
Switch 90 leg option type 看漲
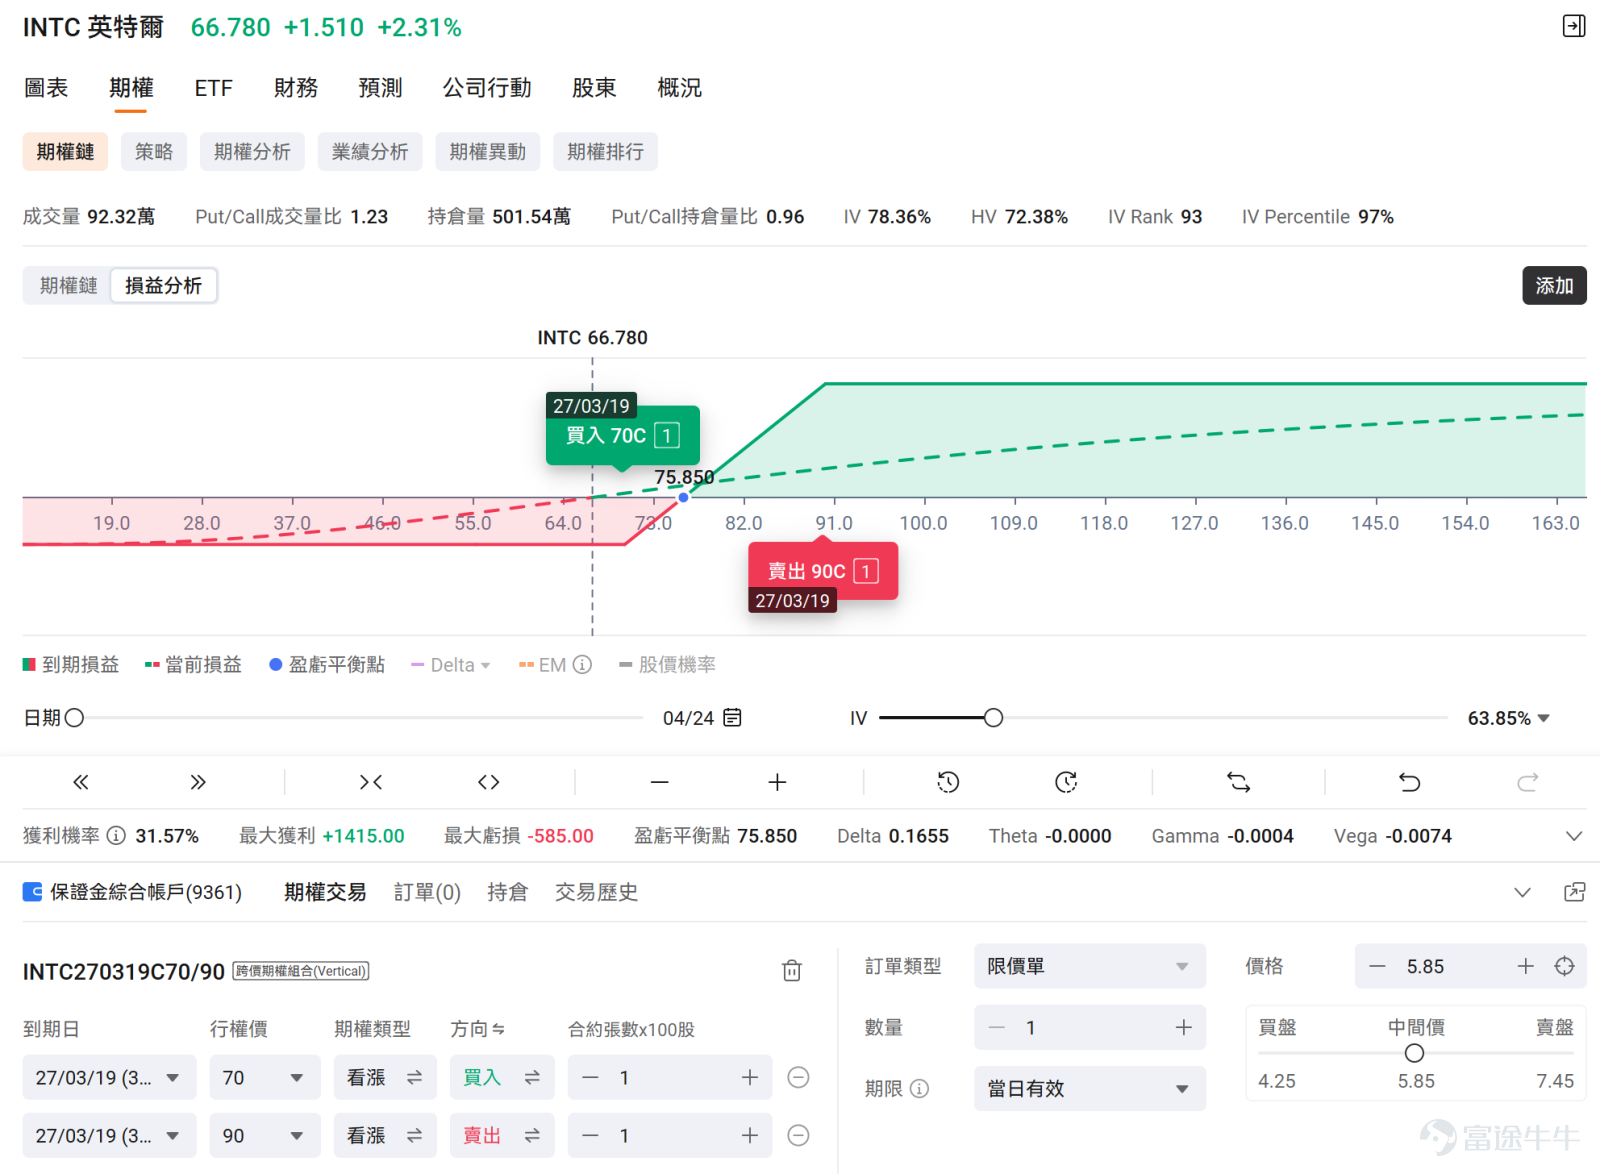385,1135
